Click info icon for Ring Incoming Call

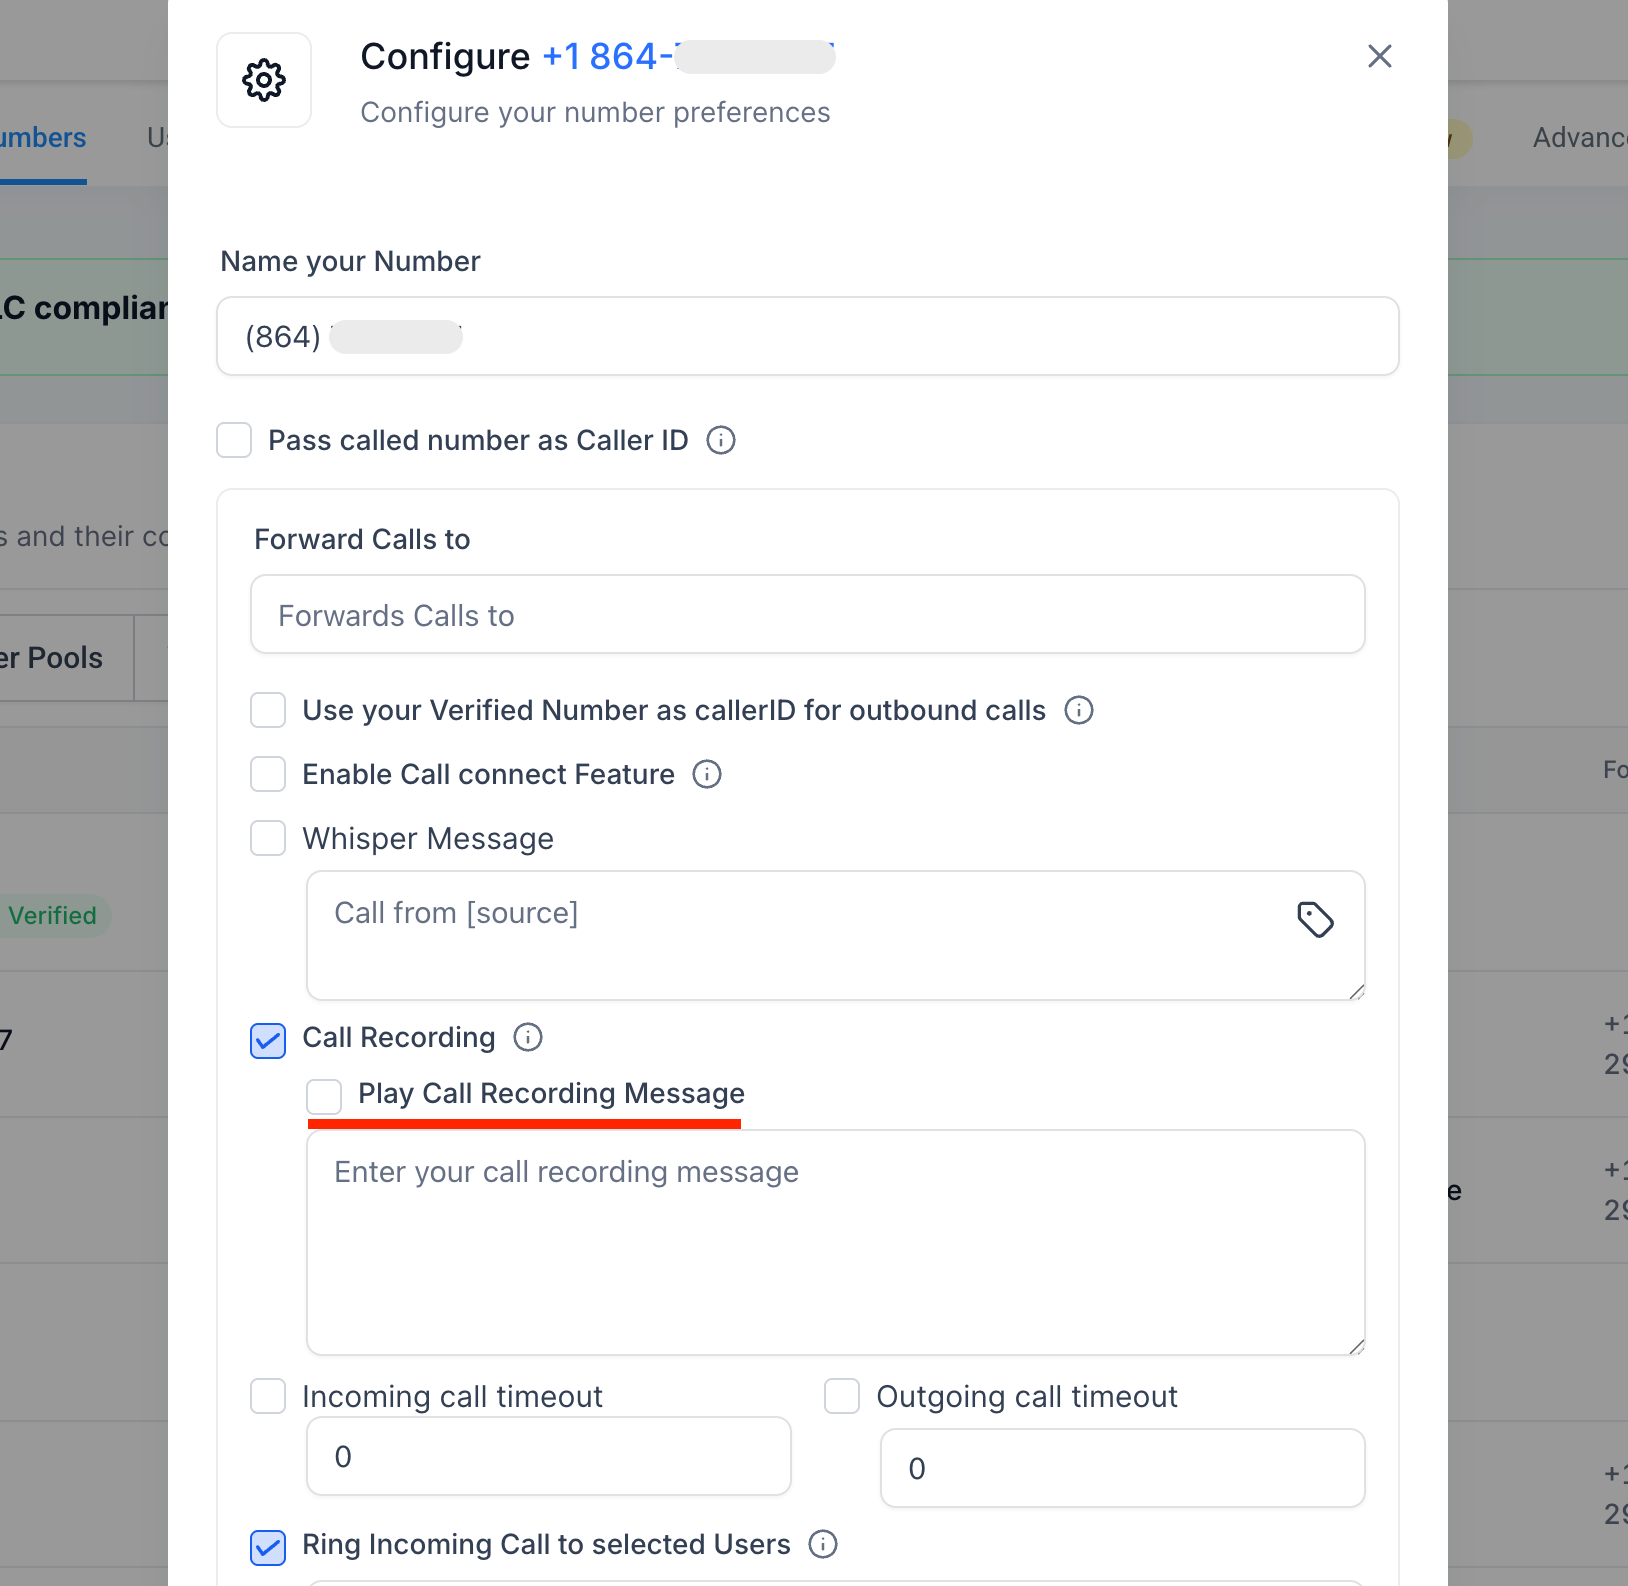tap(823, 1544)
